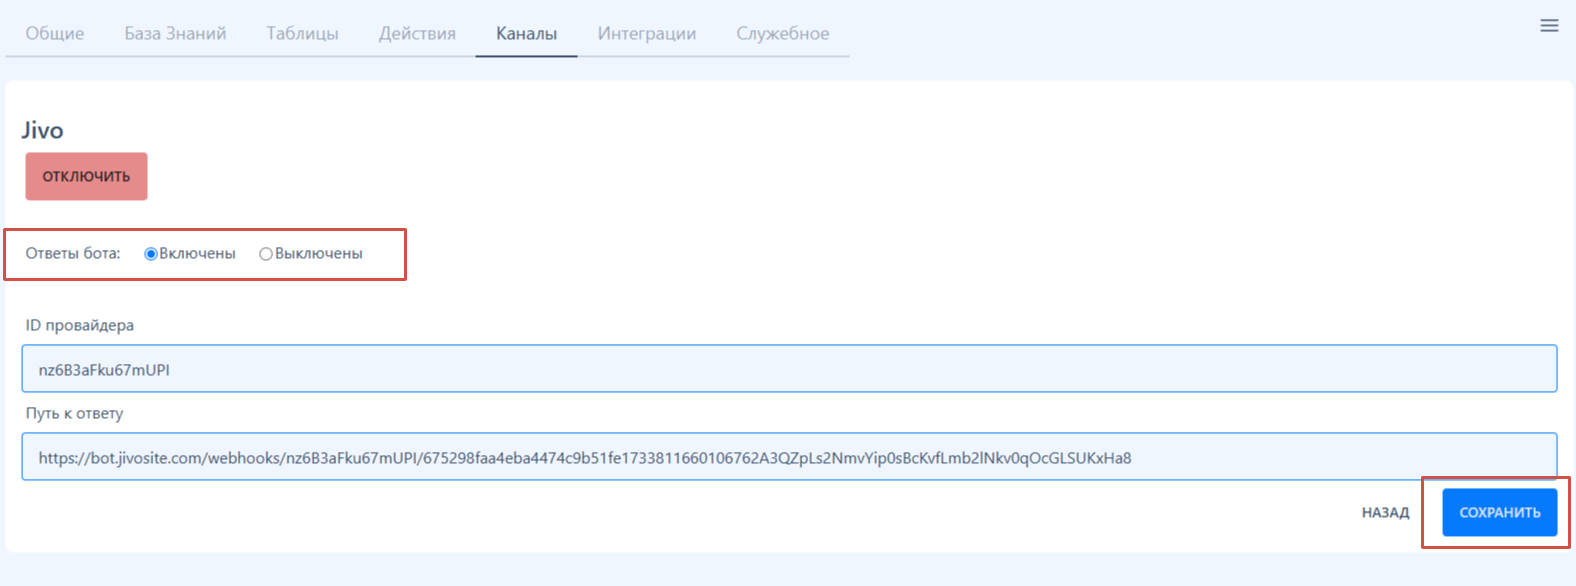Click the Путь к ответу label
Image resolution: width=1576 pixels, height=586 pixels.
click(x=74, y=413)
